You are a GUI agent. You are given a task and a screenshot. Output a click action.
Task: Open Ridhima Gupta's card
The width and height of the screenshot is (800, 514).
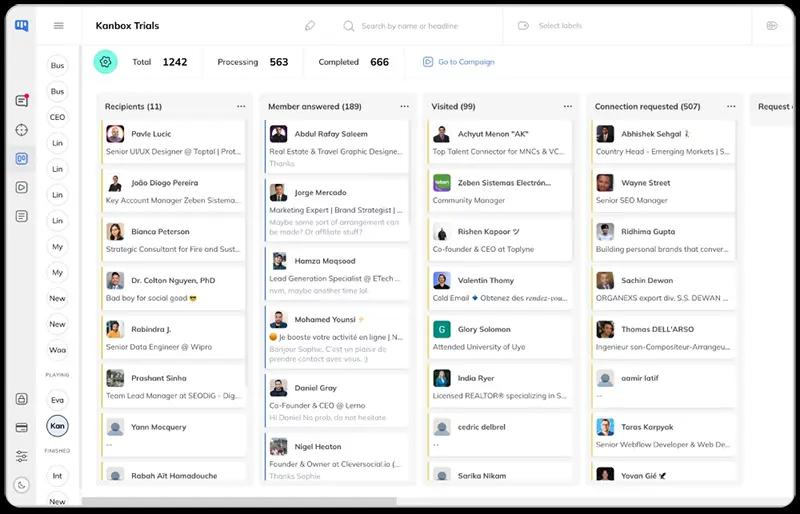coord(663,240)
